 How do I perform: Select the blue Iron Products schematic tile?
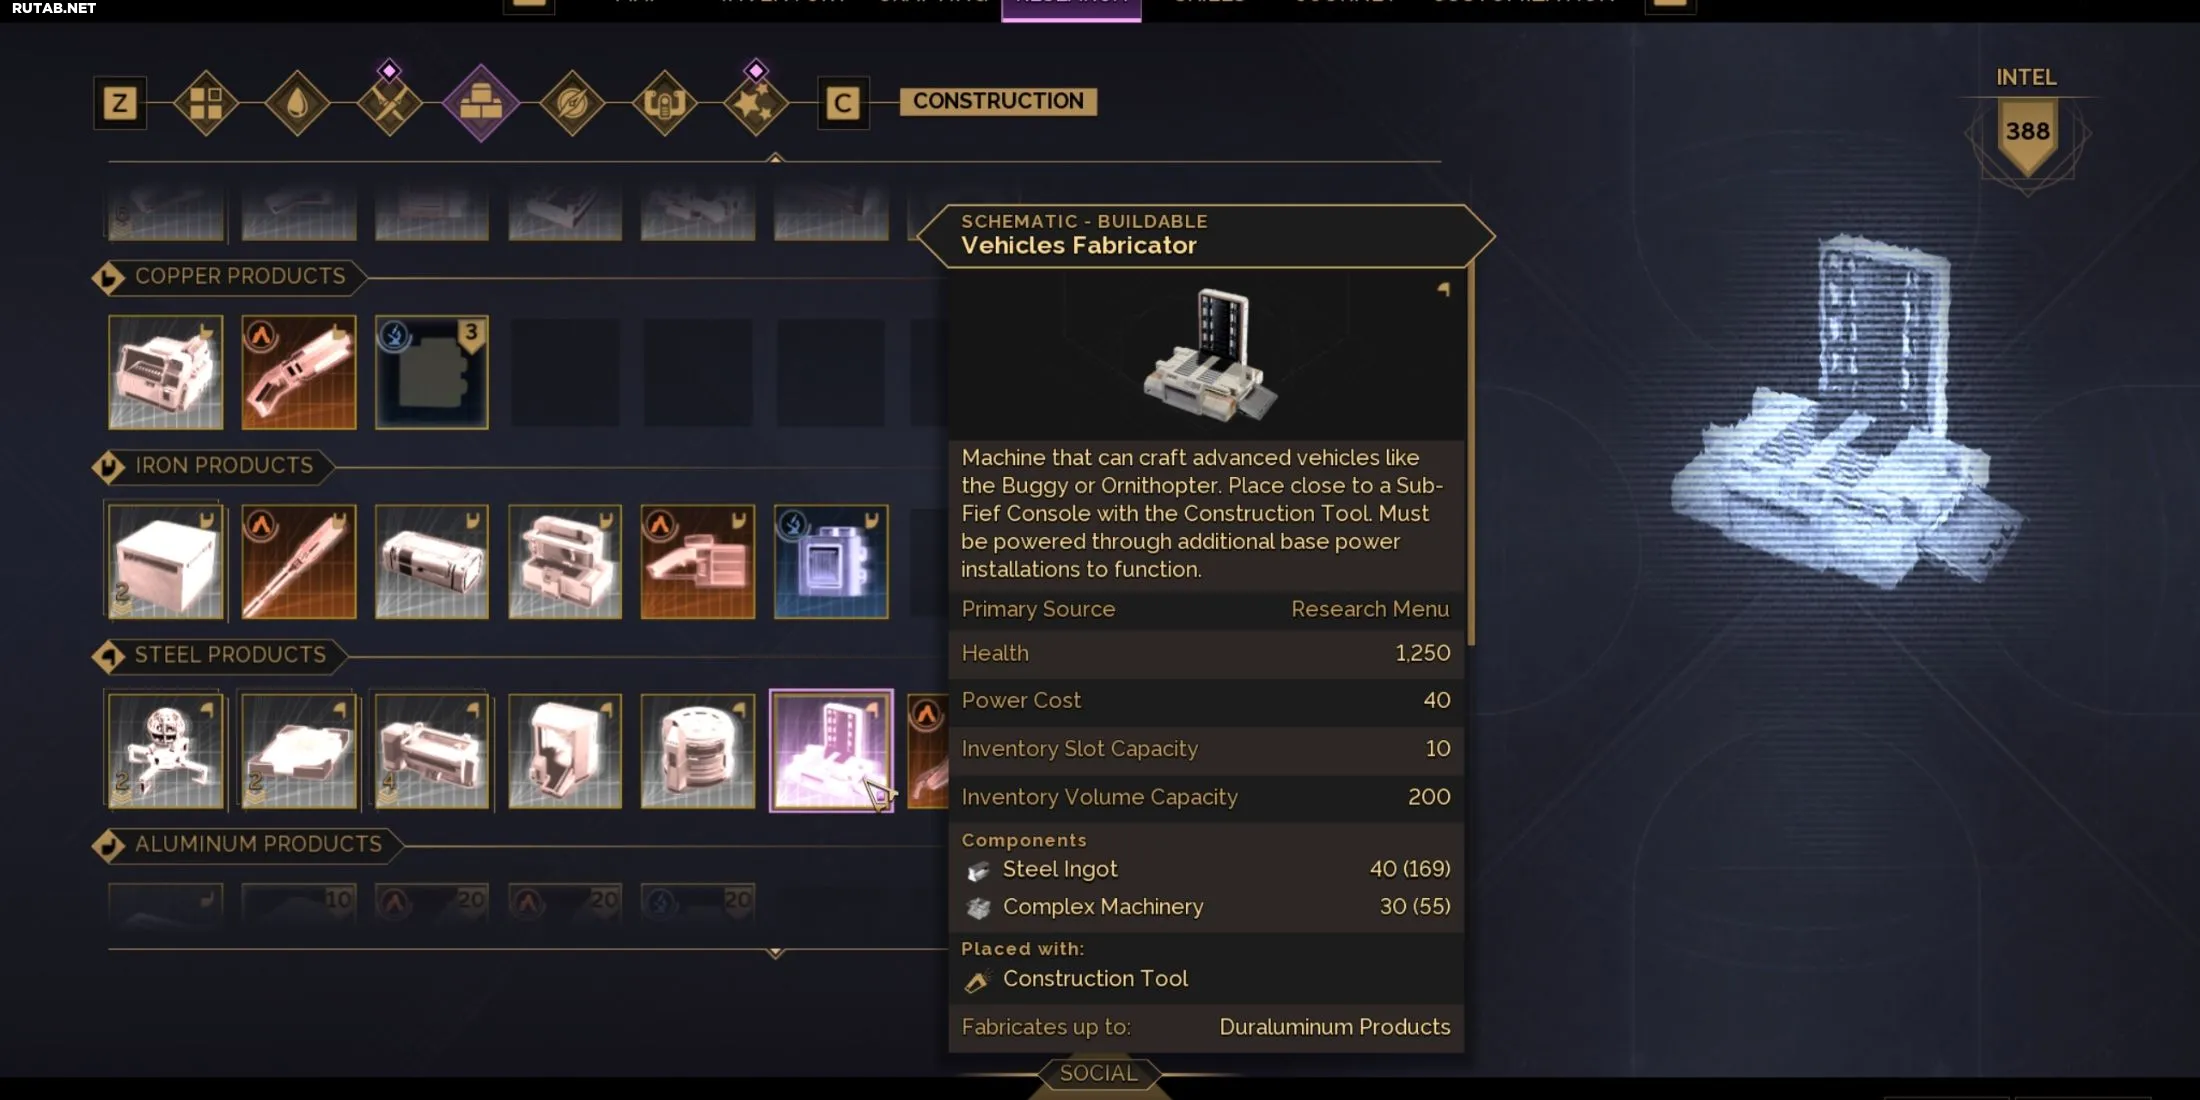[831, 561]
